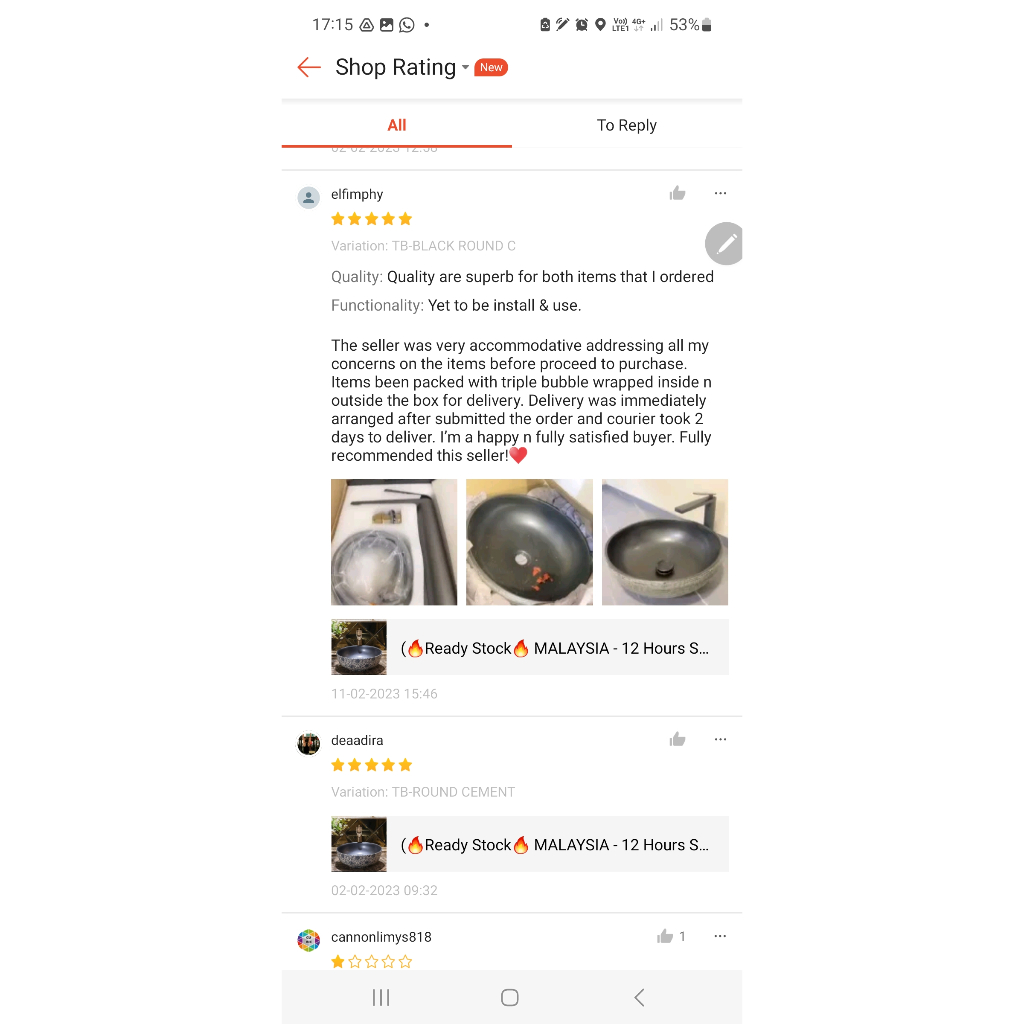Open more options for elfimphy's review
The image size is (1024, 1024).
click(x=720, y=193)
